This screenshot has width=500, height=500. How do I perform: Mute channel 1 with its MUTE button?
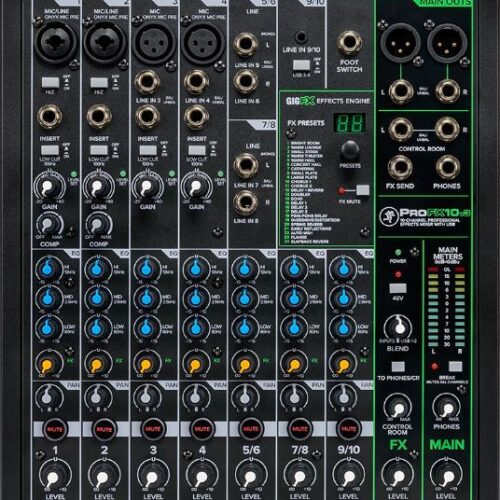55,429
